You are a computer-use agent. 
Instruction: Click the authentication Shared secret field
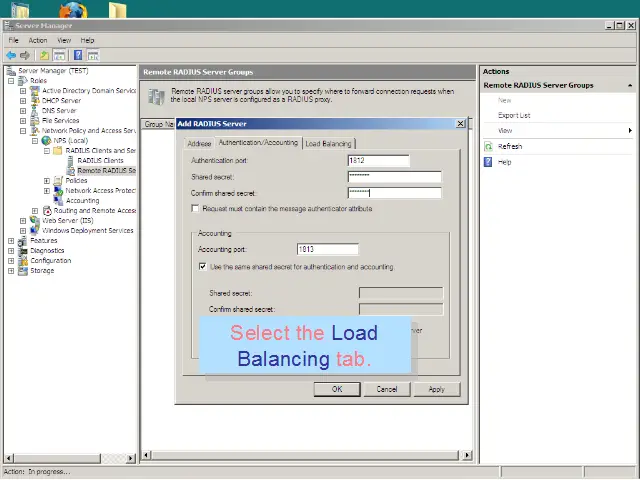point(394,176)
